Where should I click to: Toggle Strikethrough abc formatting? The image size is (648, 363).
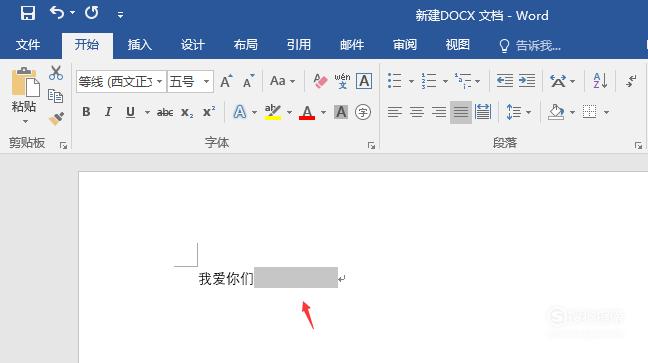[165, 112]
